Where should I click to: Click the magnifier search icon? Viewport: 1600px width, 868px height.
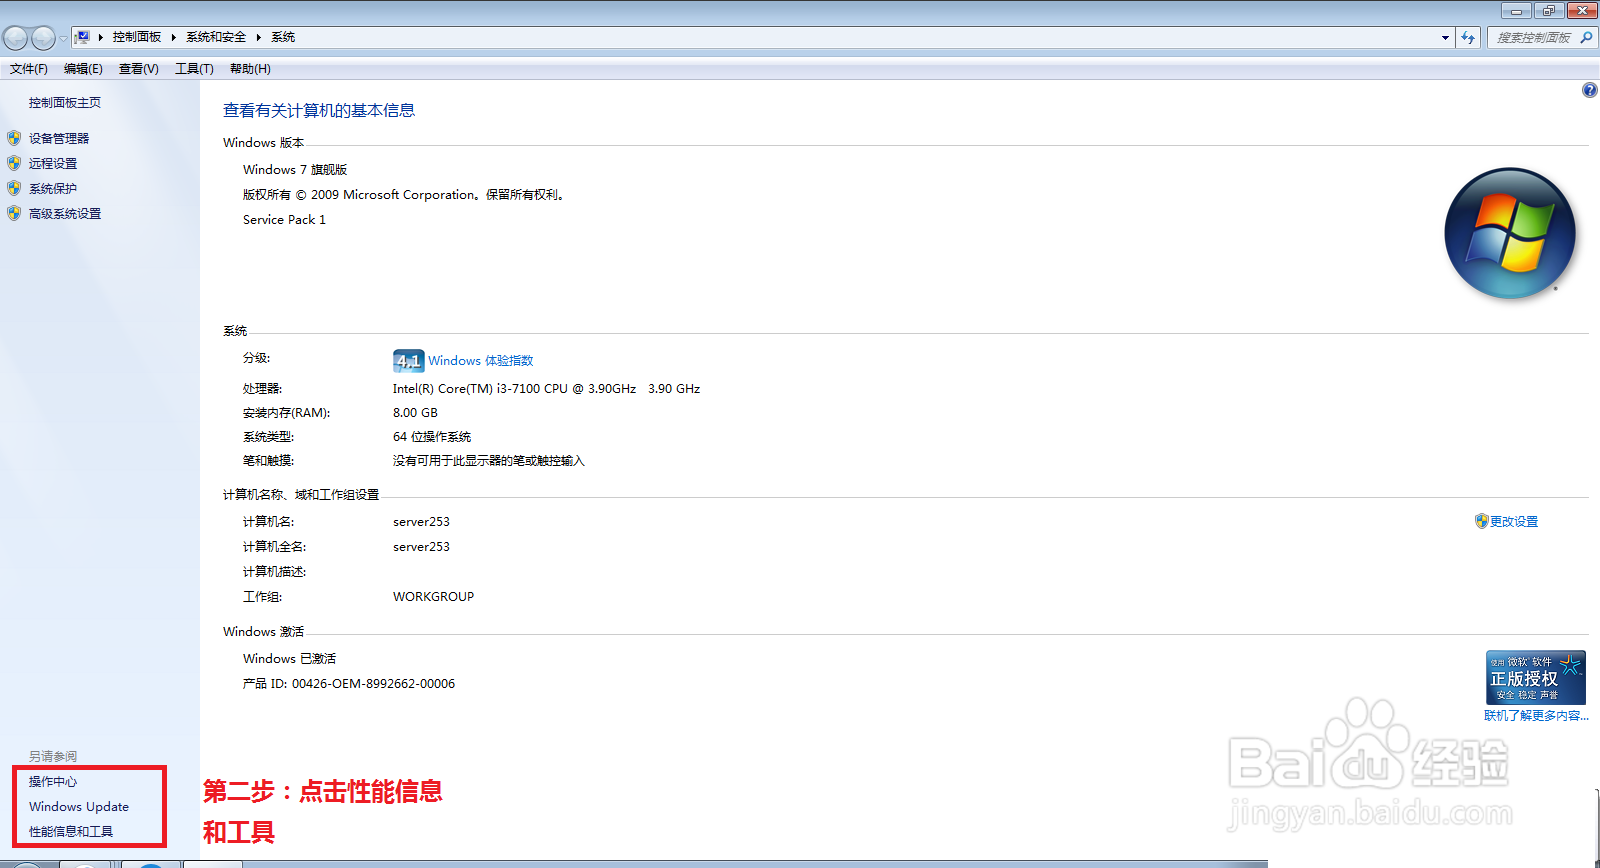tap(1586, 38)
